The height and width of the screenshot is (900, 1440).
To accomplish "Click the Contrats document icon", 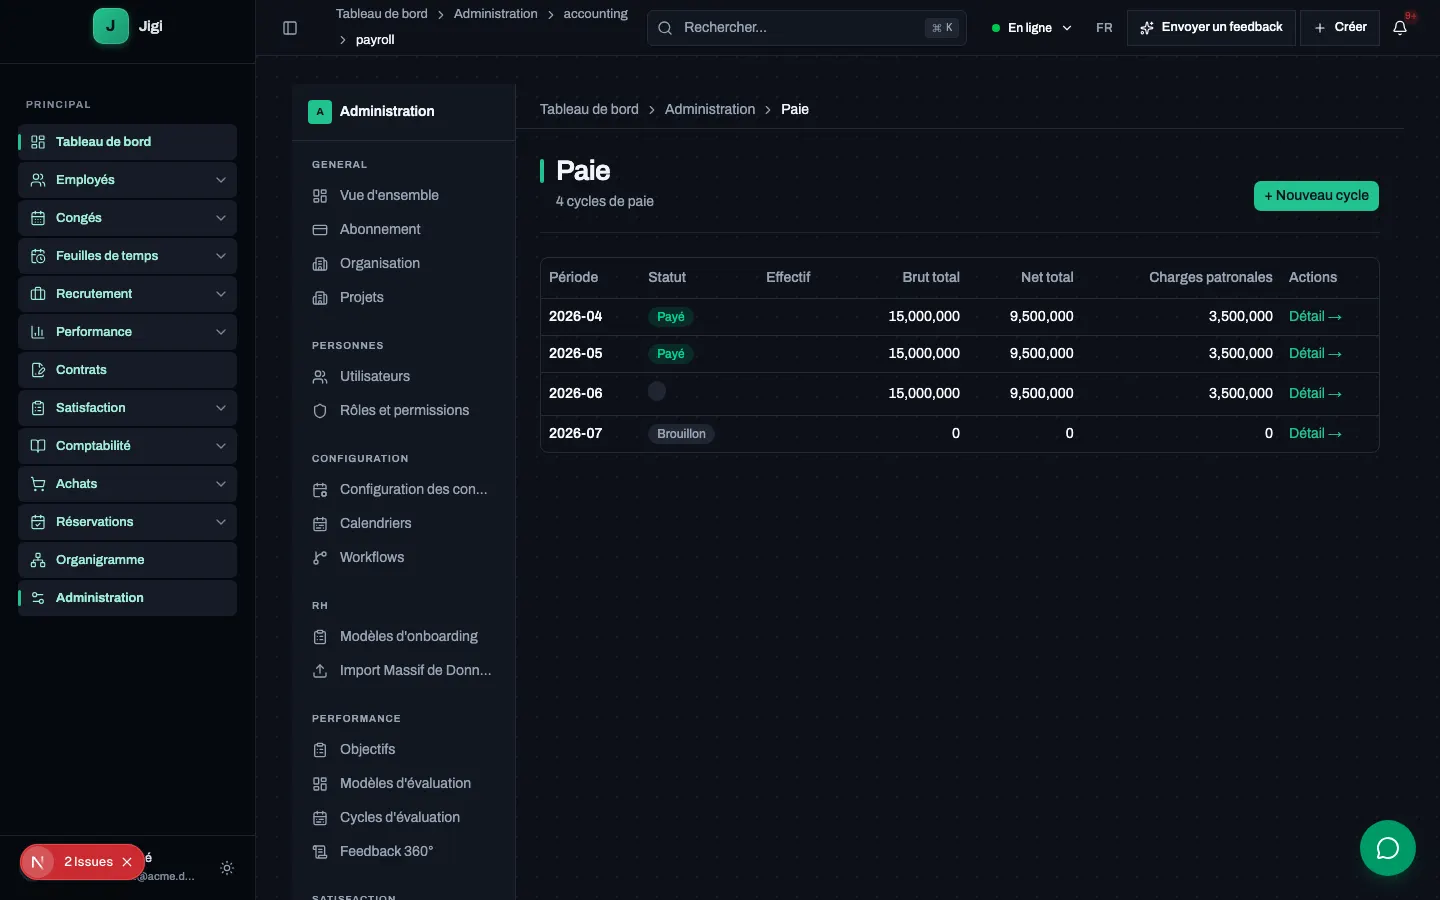I will [38, 370].
